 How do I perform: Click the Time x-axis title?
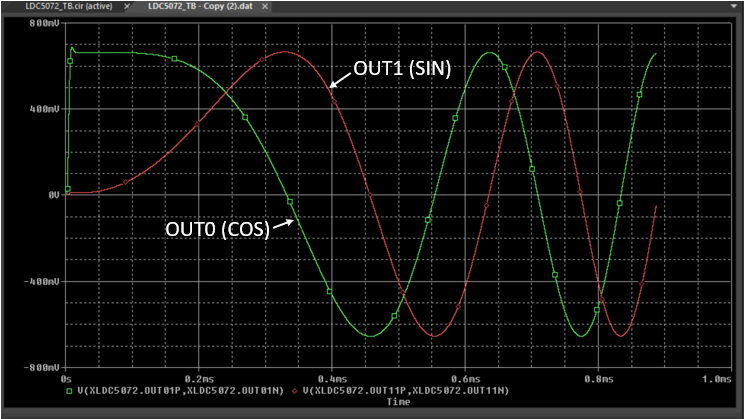[x=399, y=402]
